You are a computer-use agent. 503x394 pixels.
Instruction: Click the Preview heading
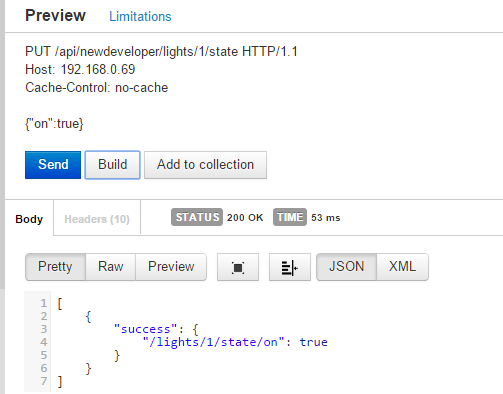[56, 15]
